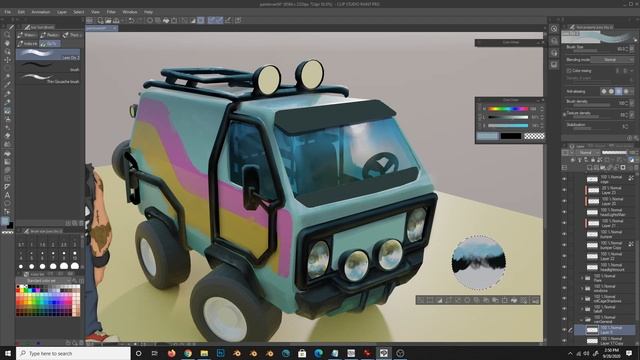640x360 pixels.
Task: Select the Zoom magnifier tool
Action: tap(7, 35)
